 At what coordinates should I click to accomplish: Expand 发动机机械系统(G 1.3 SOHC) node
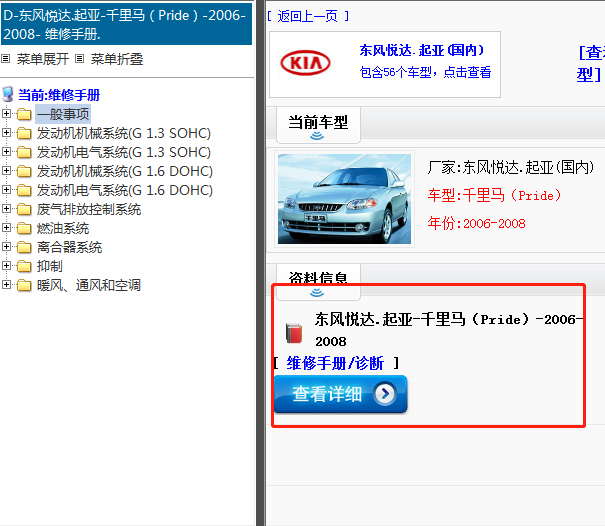[x=6, y=132]
